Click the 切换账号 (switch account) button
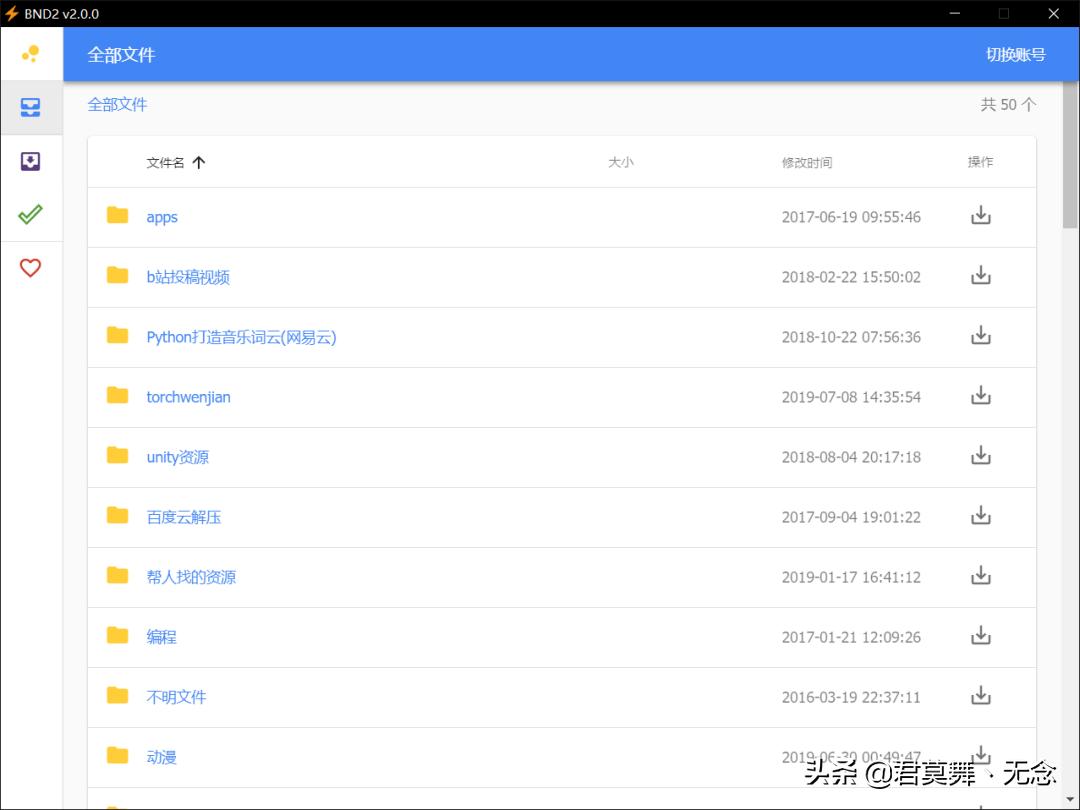The width and height of the screenshot is (1080, 810). tap(1017, 55)
